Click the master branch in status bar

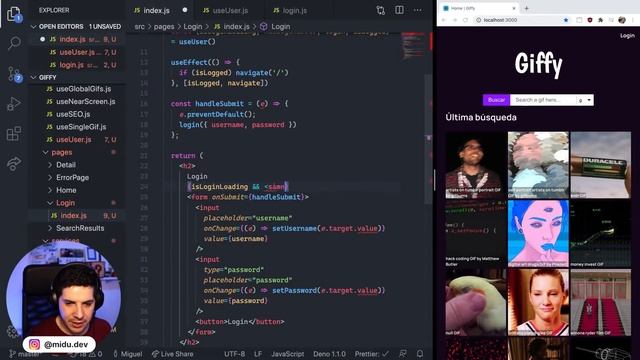(x=24, y=353)
